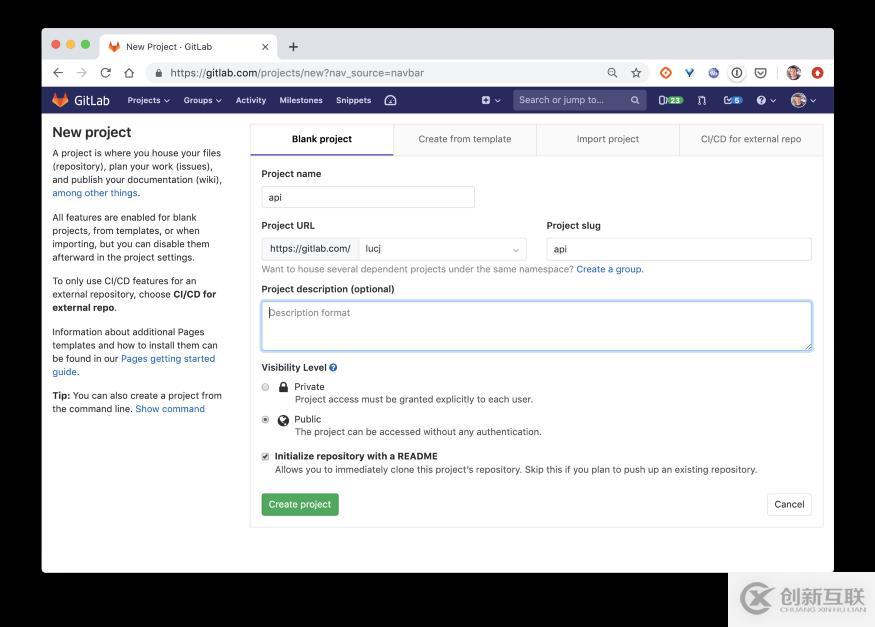This screenshot has height=627, width=875.
Task: Open issues counter showing 23
Action: click(670, 100)
